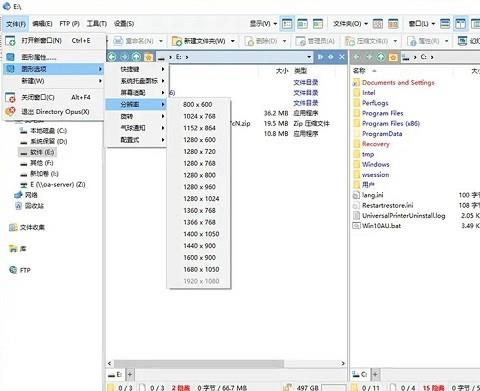
Task: Go up a folder in the E: pane
Action: coord(136,57)
